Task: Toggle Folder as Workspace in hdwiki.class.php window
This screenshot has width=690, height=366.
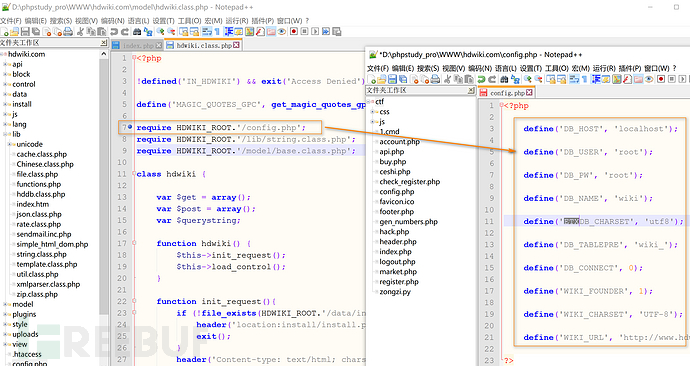Action: click(x=271, y=32)
